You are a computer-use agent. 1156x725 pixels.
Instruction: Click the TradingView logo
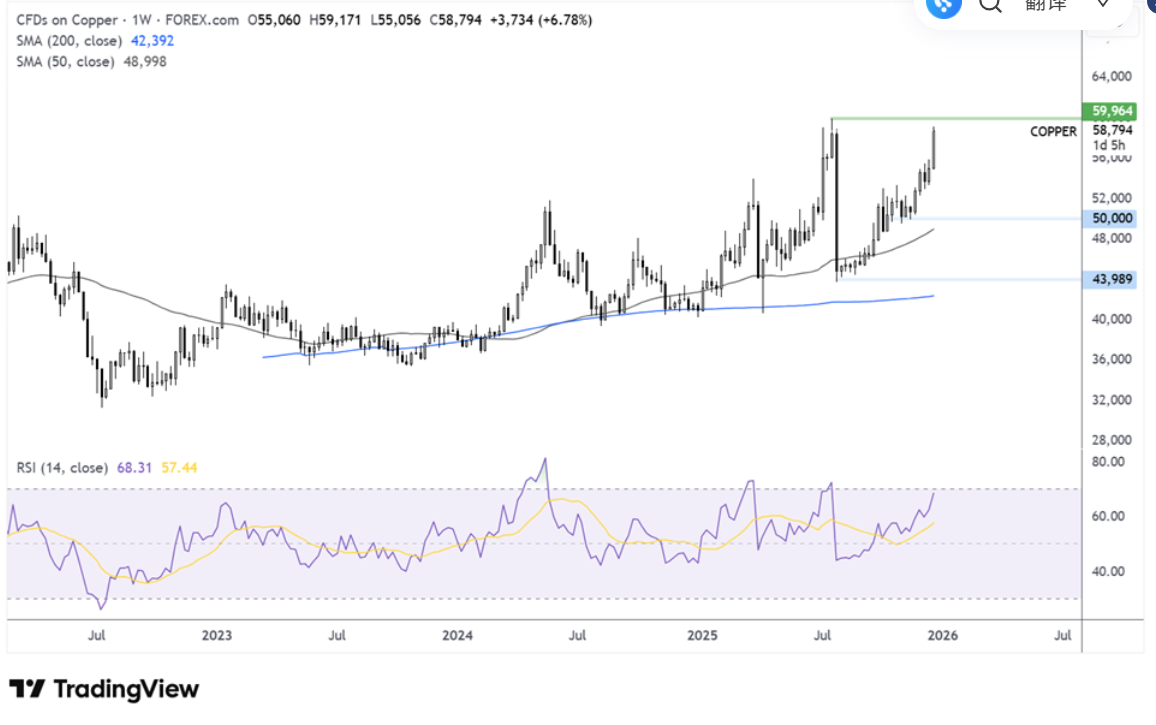(x=104, y=689)
